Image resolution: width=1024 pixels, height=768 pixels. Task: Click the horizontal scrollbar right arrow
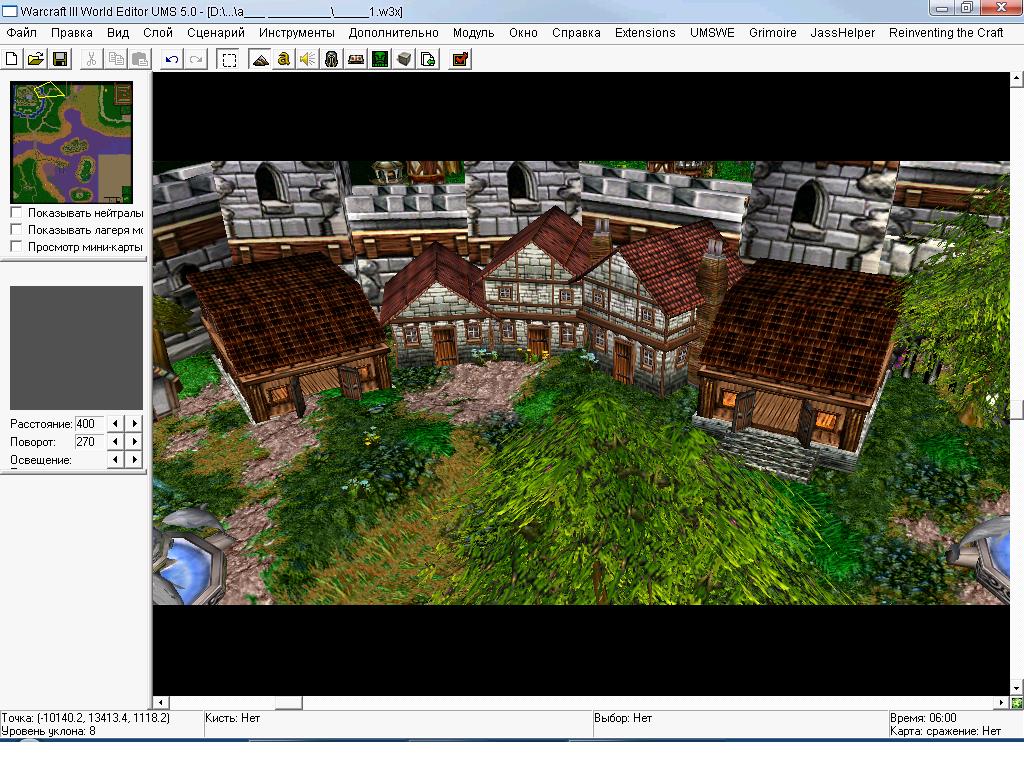tap(1002, 703)
